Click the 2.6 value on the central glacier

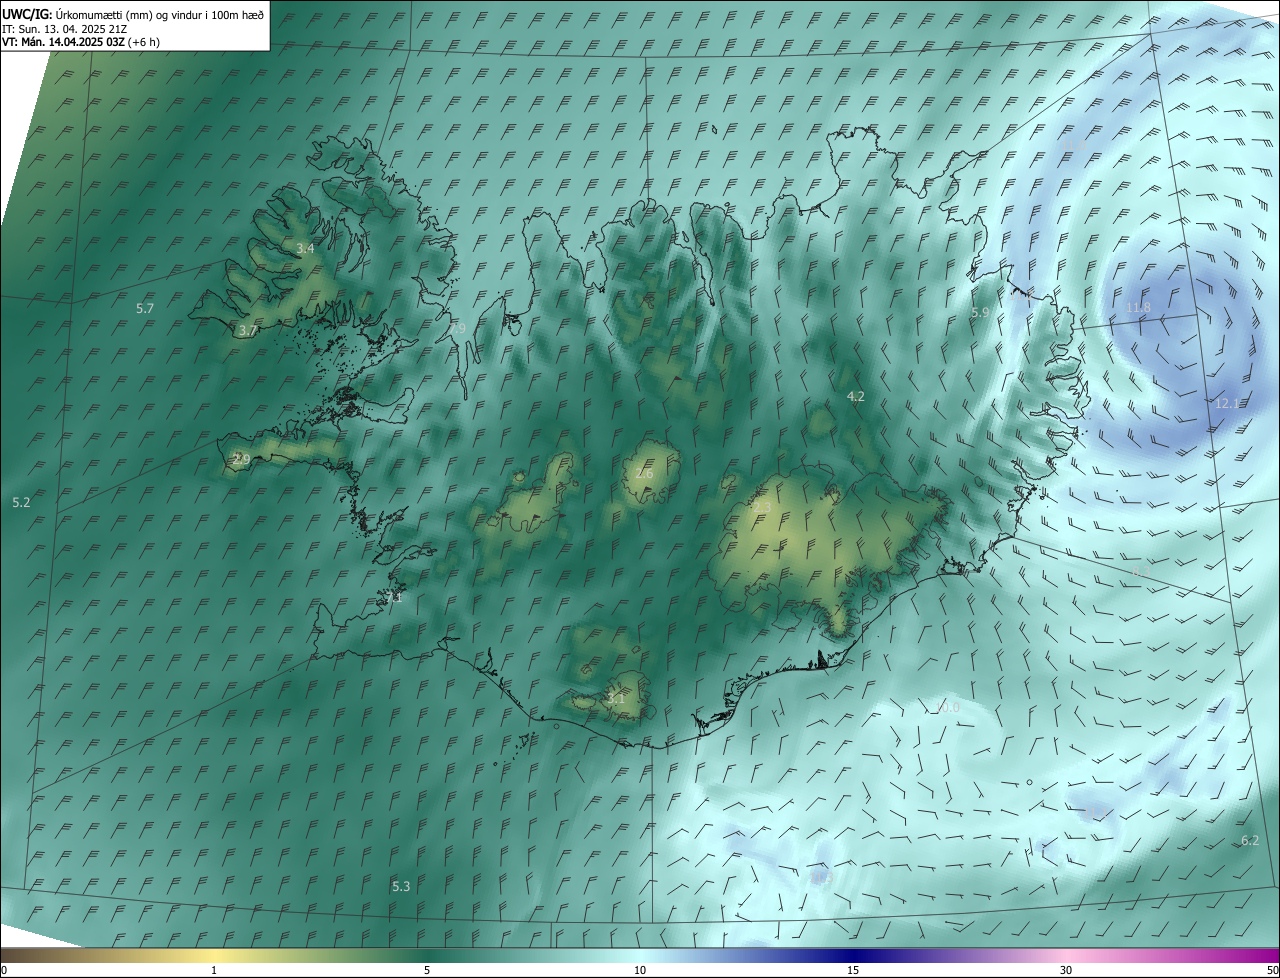click(644, 472)
